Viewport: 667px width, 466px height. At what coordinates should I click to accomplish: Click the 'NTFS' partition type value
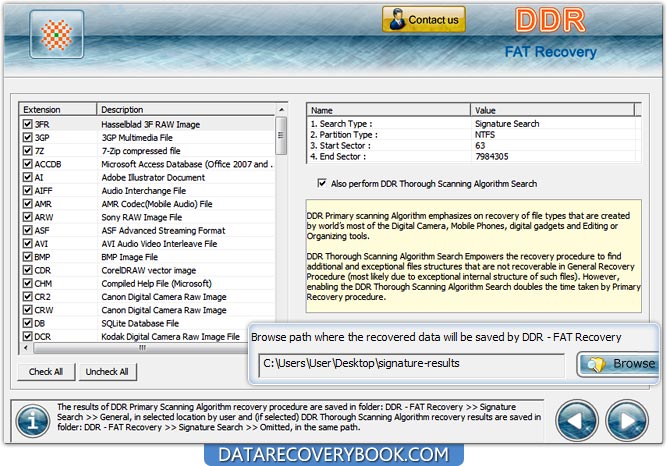pos(485,134)
